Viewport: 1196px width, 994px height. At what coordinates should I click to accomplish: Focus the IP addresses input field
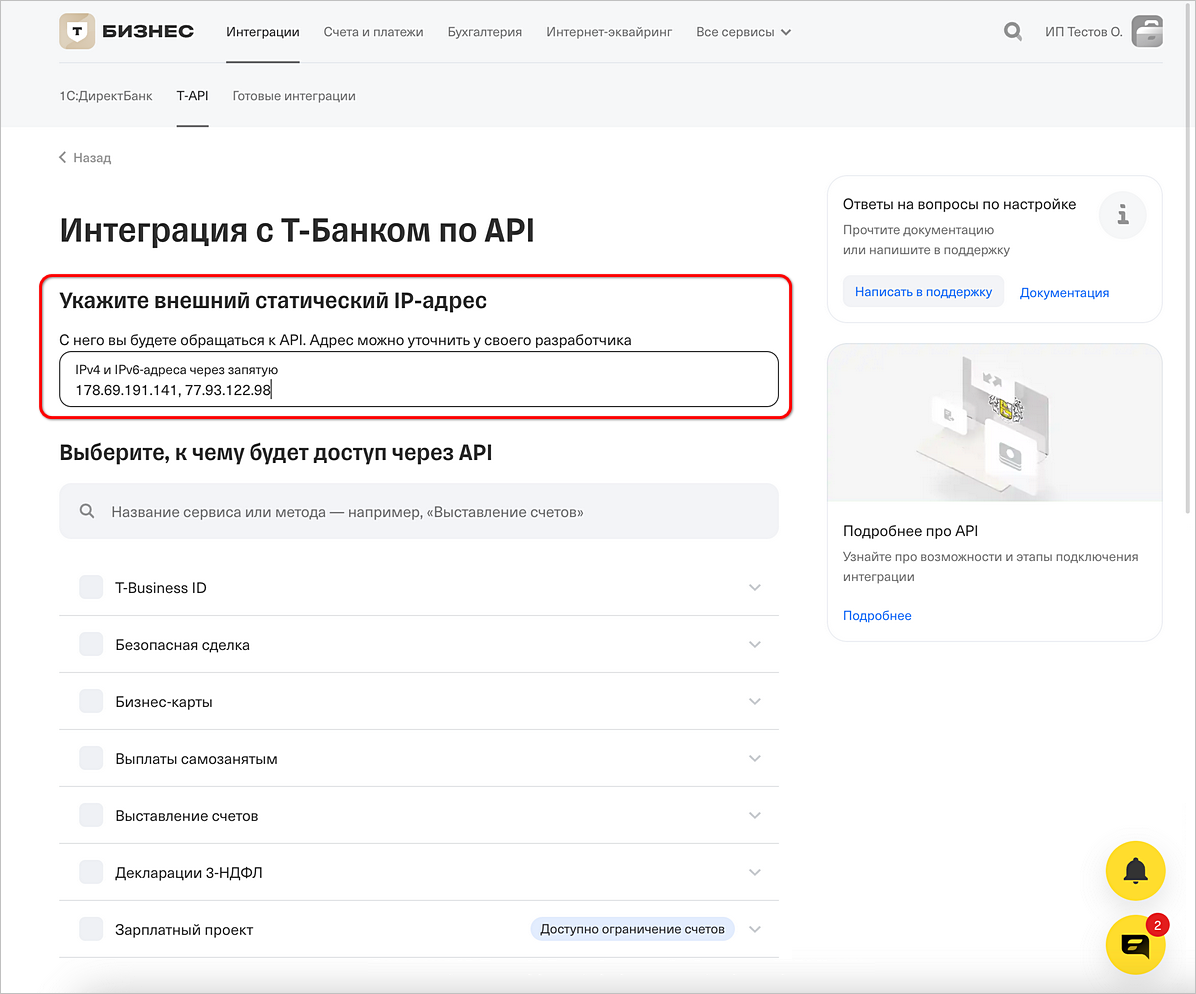(x=419, y=379)
